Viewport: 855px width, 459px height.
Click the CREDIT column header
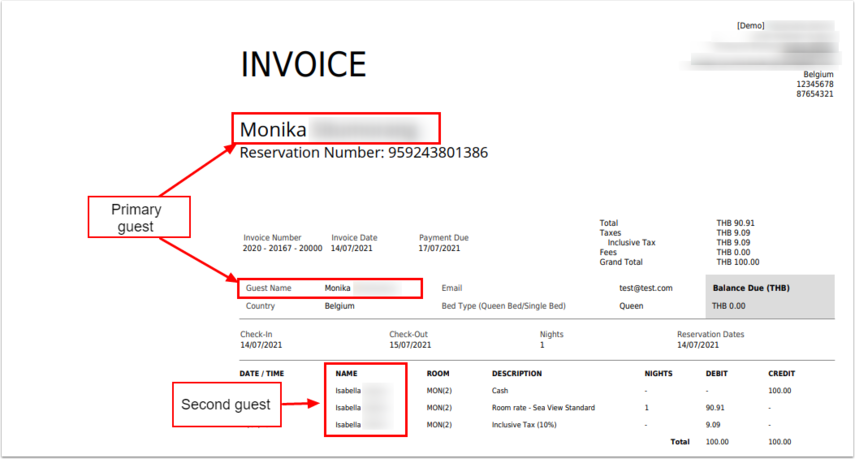coord(781,374)
